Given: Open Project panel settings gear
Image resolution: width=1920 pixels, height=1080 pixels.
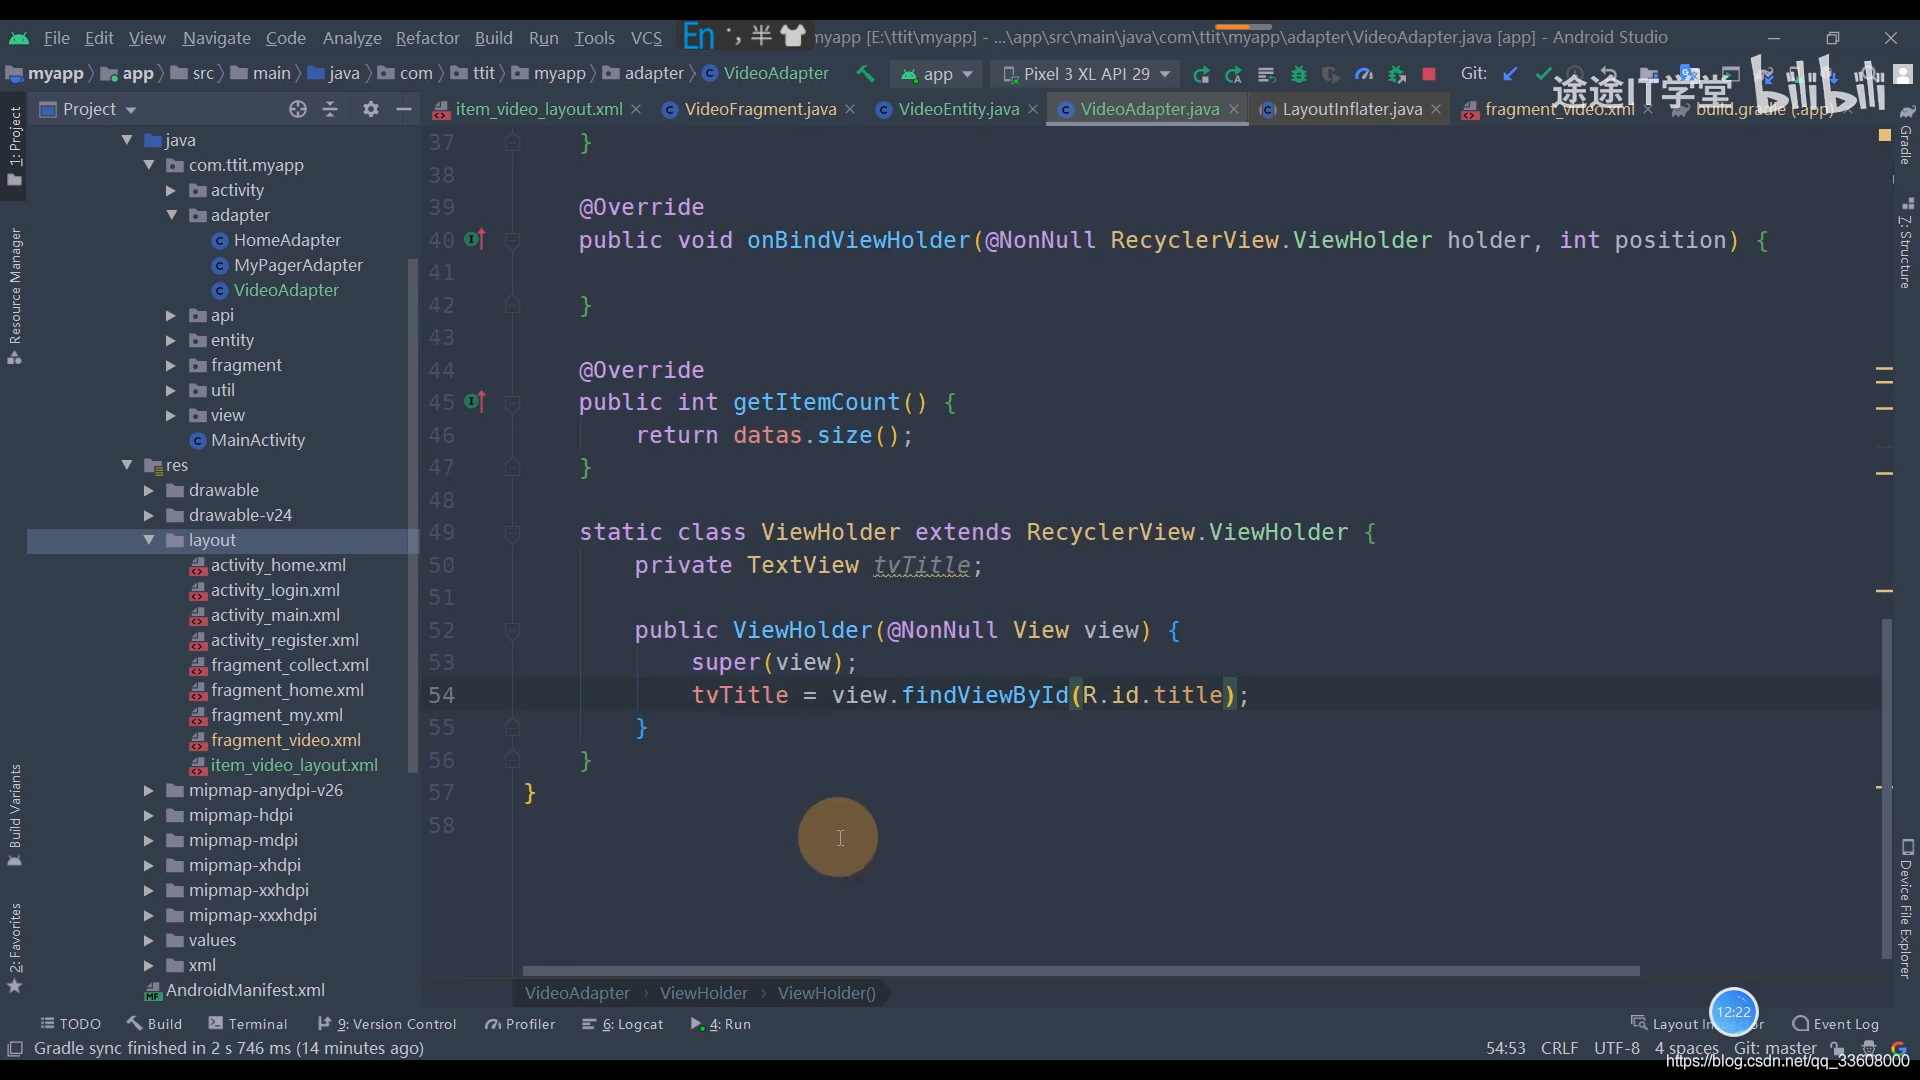Looking at the screenshot, I should click(371, 109).
